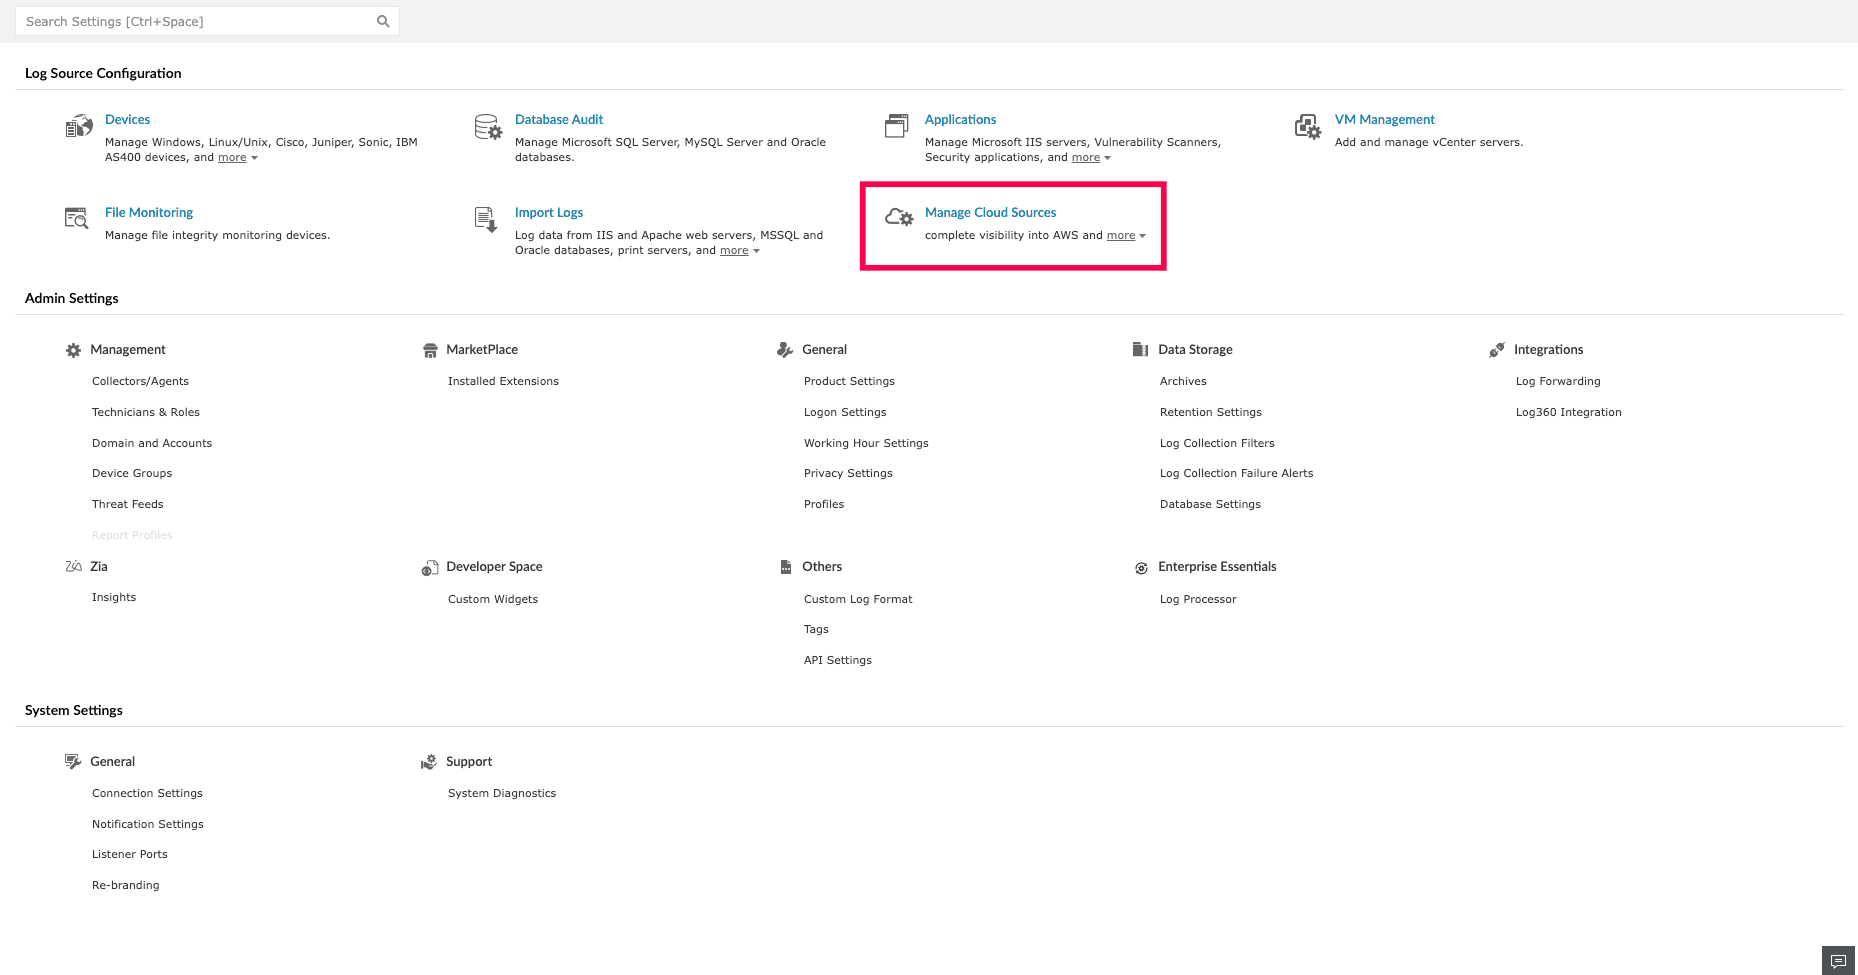Click the Database Audit icon
The height and width of the screenshot is (975, 1858).
click(x=488, y=128)
